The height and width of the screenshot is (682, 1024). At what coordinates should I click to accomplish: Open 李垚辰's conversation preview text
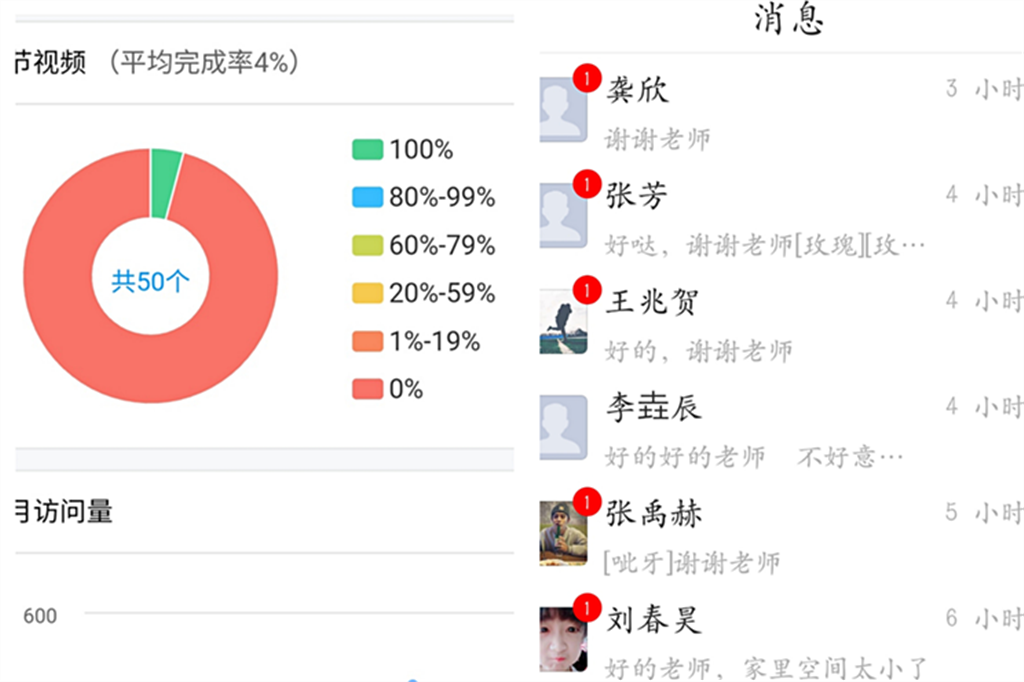coord(754,457)
